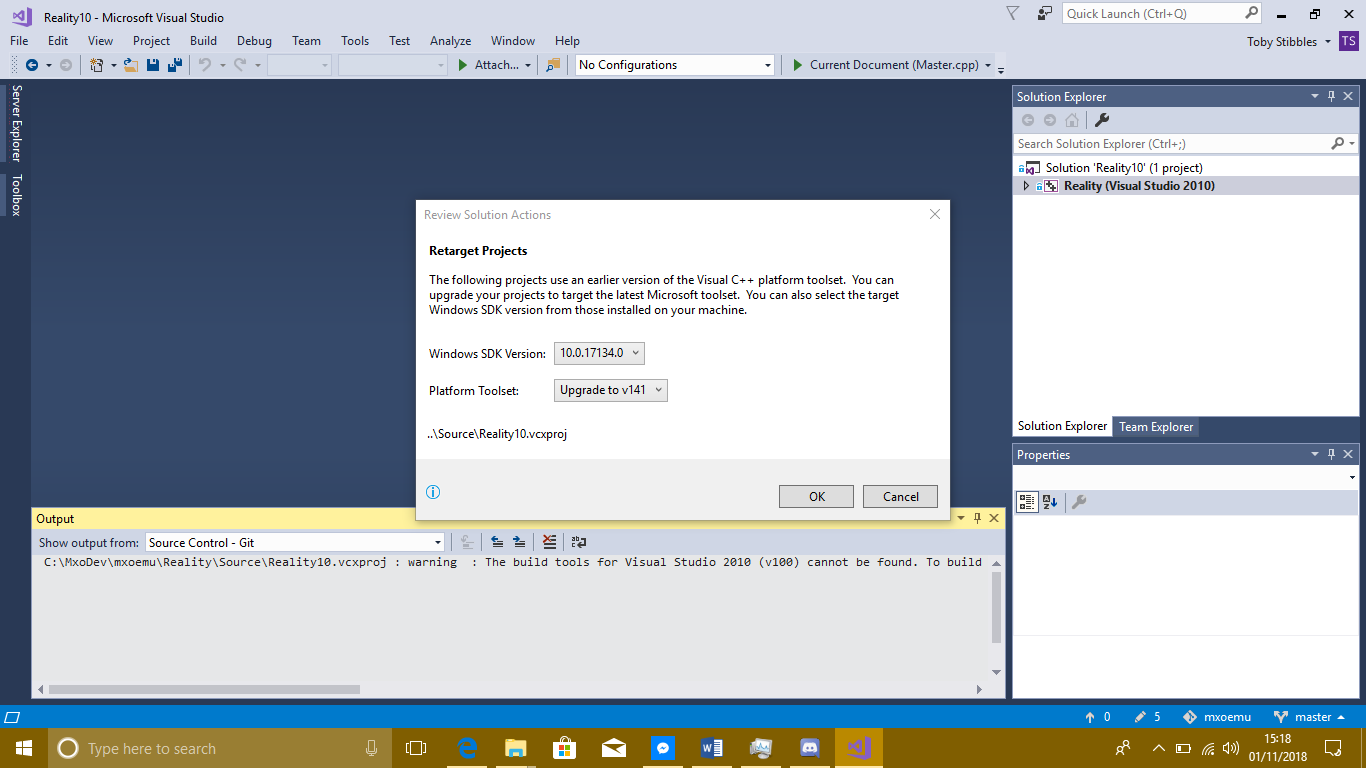Click Cancel in Retarget Projects dialog
The height and width of the screenshot is (768, 1366).
[x=900, y=497]
